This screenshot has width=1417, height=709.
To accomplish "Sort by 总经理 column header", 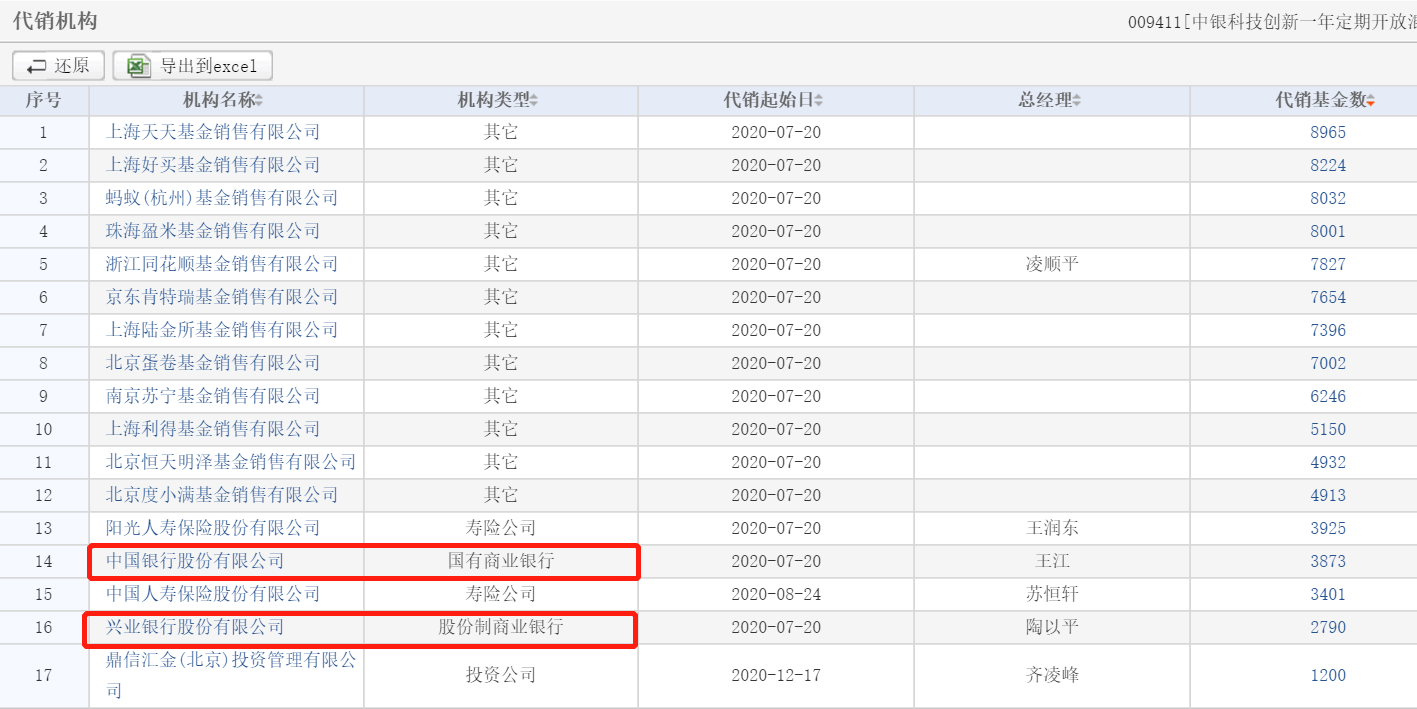I will point(1052,100).
